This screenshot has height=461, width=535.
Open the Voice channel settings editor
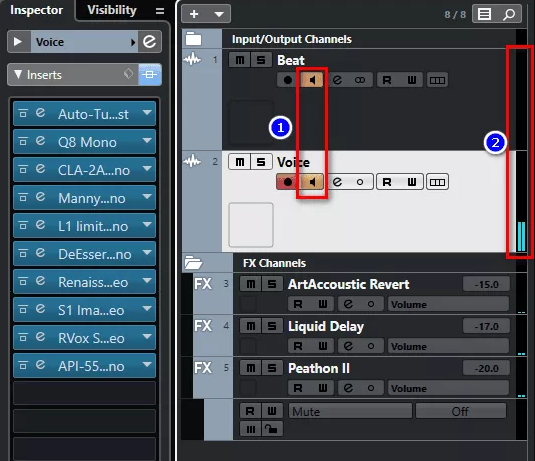click(149, 42)
